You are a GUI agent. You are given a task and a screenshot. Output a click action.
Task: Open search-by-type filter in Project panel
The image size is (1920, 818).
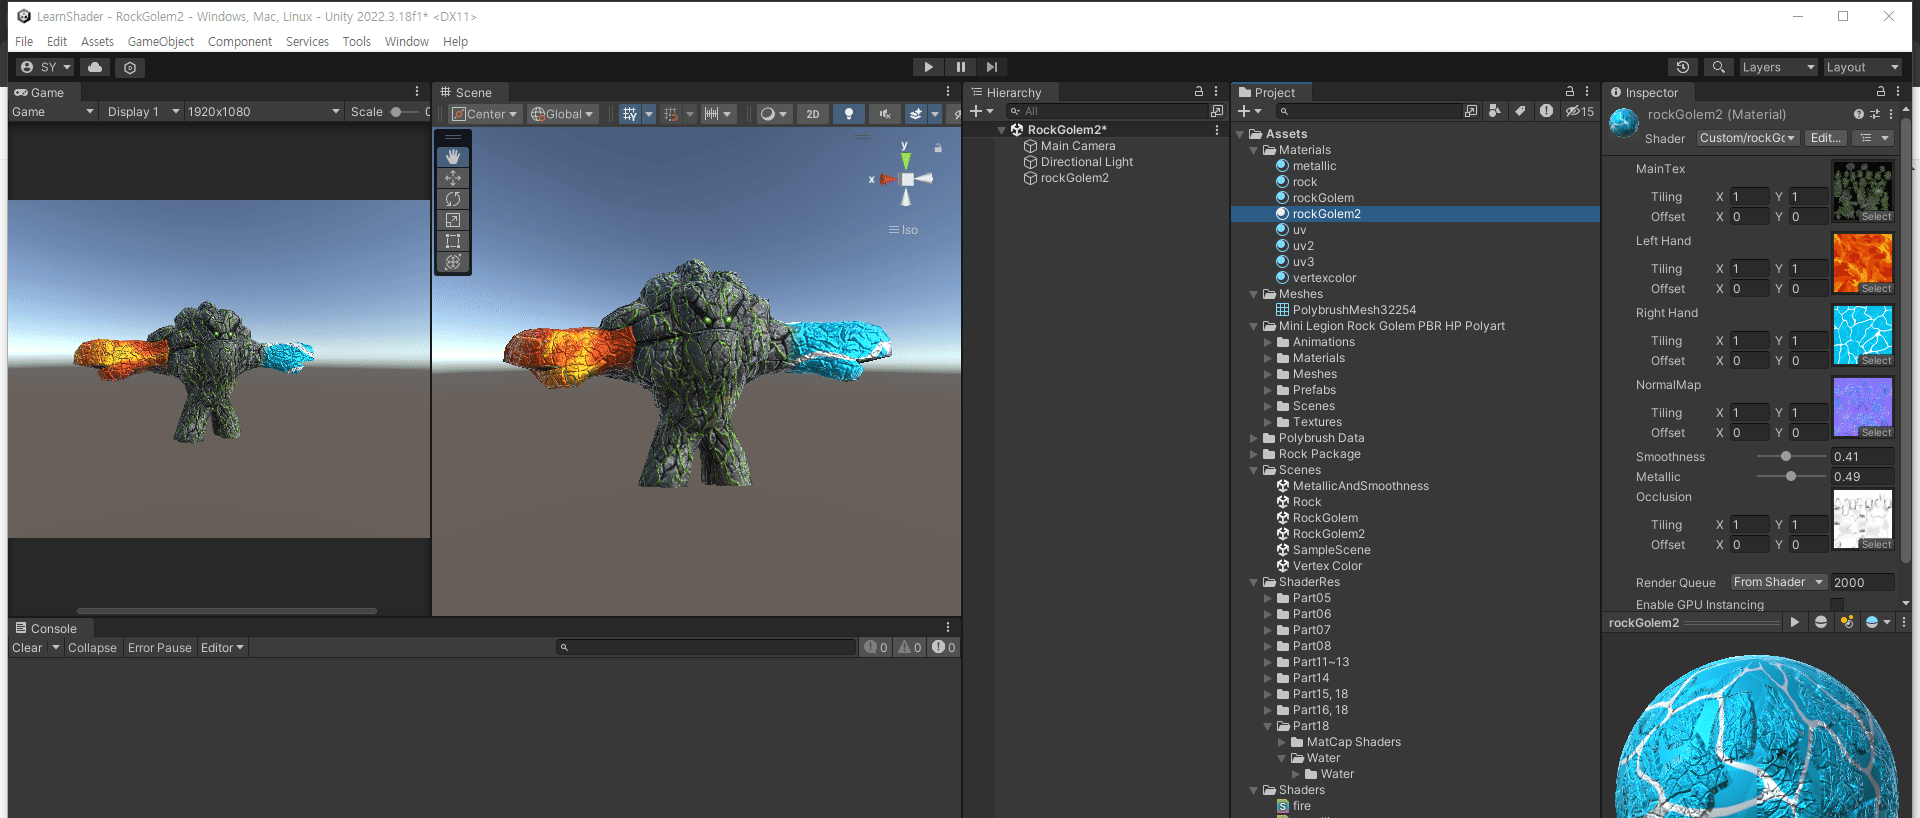point(1494,111)
